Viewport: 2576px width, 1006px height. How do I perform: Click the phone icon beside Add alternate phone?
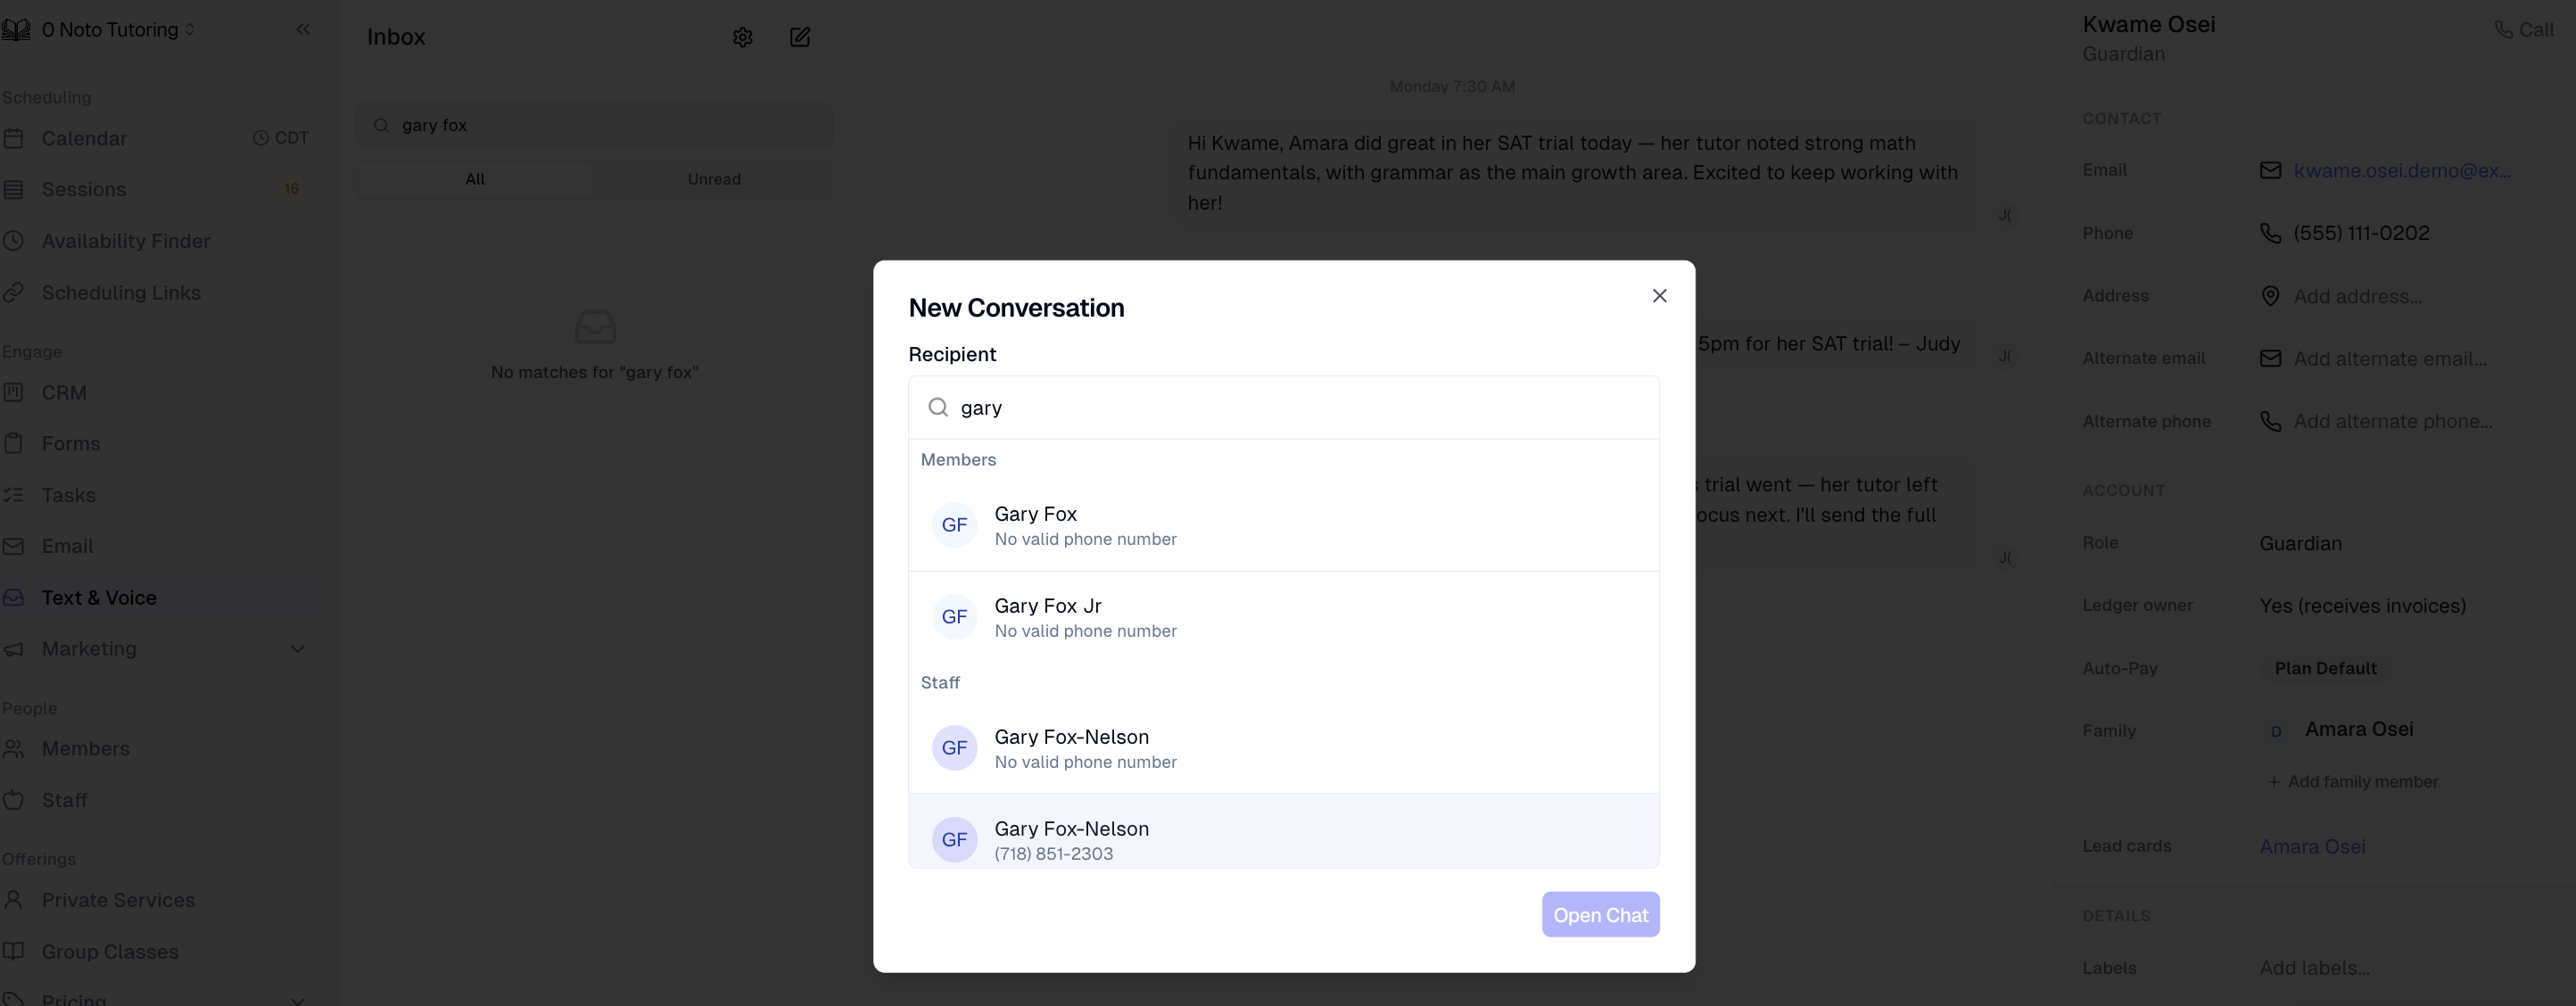coord(2270,422)
